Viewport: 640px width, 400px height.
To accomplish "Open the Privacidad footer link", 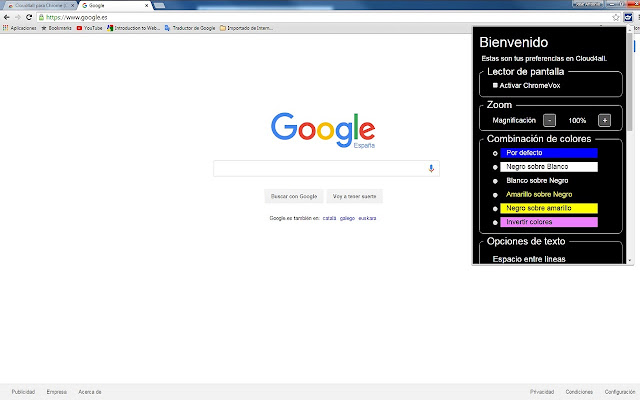I will (542, 392).
